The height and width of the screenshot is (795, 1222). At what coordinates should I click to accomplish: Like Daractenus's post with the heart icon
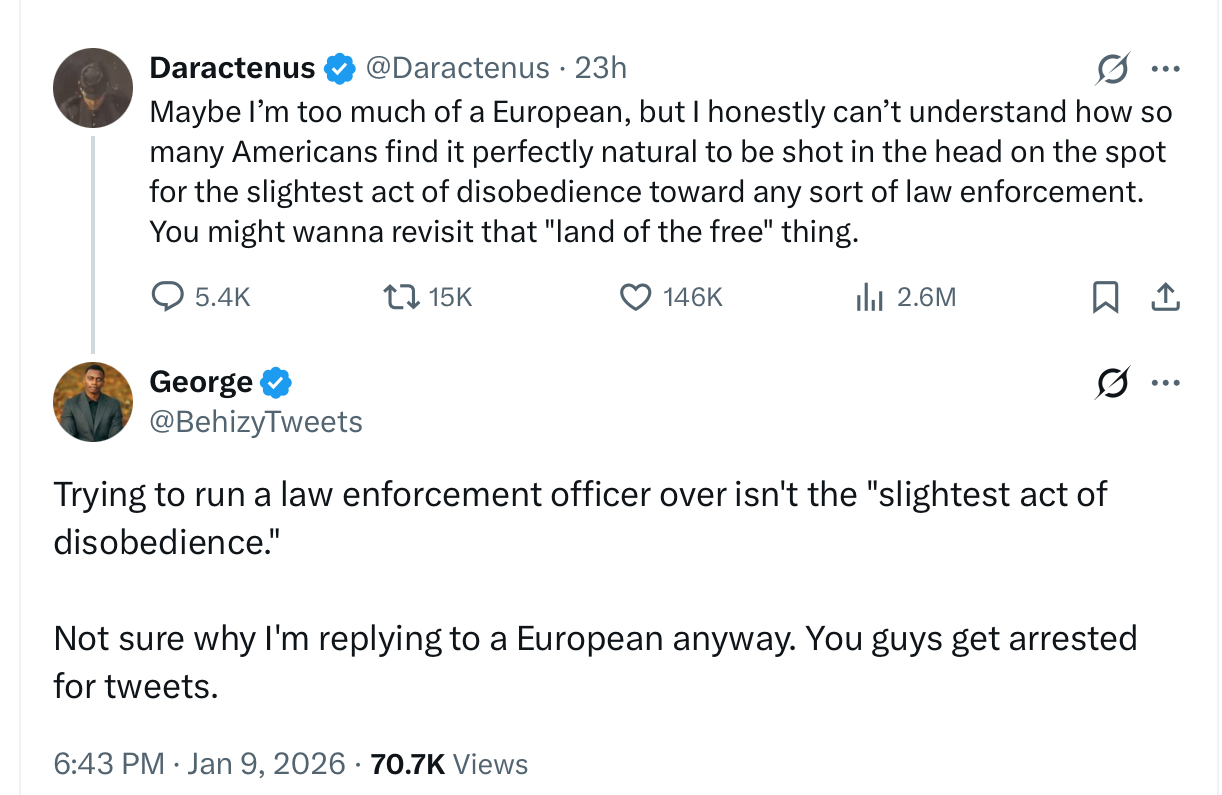(x=637, y=296)
